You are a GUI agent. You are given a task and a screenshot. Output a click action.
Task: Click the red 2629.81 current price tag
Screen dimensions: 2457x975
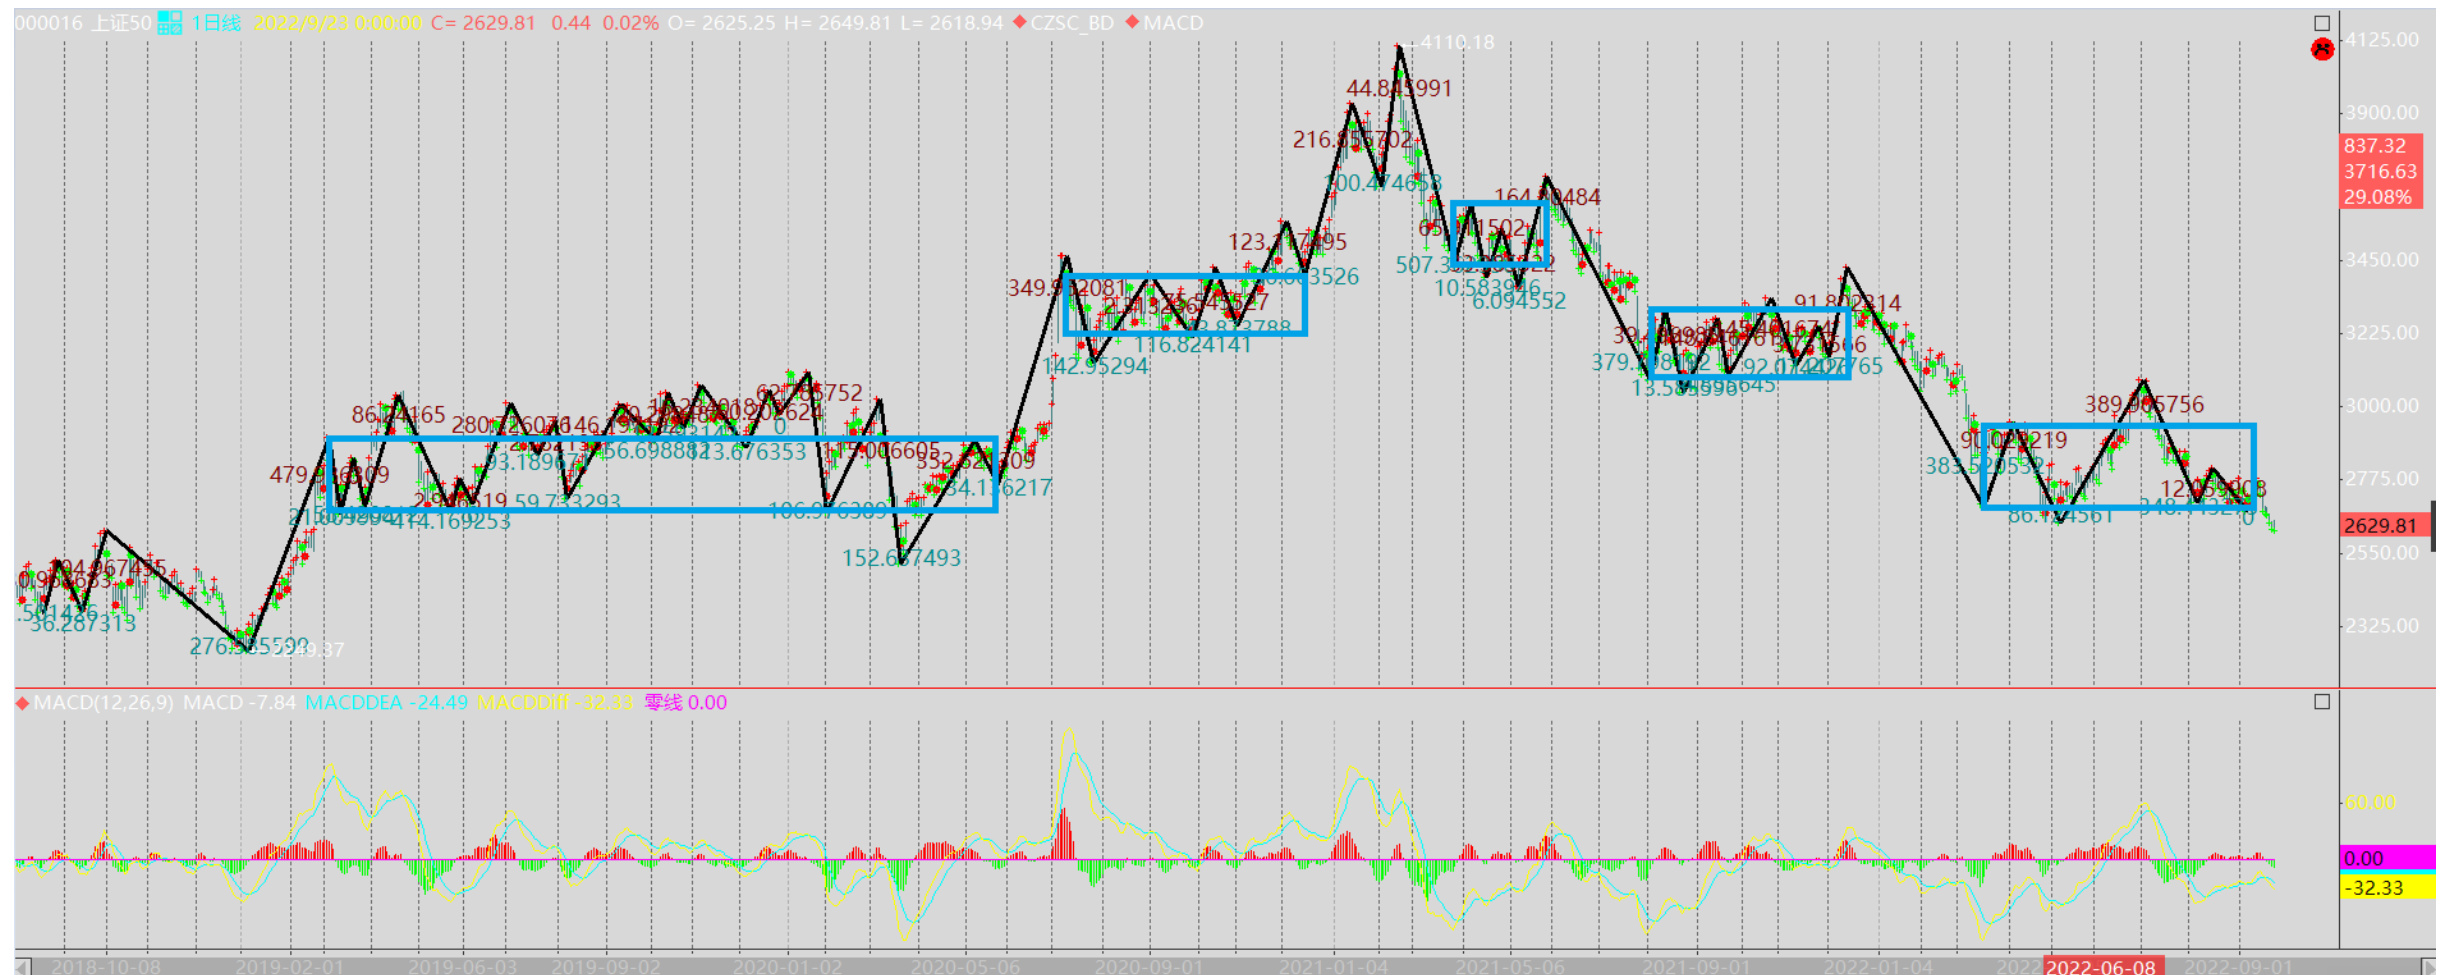[x=2380, y=526]
